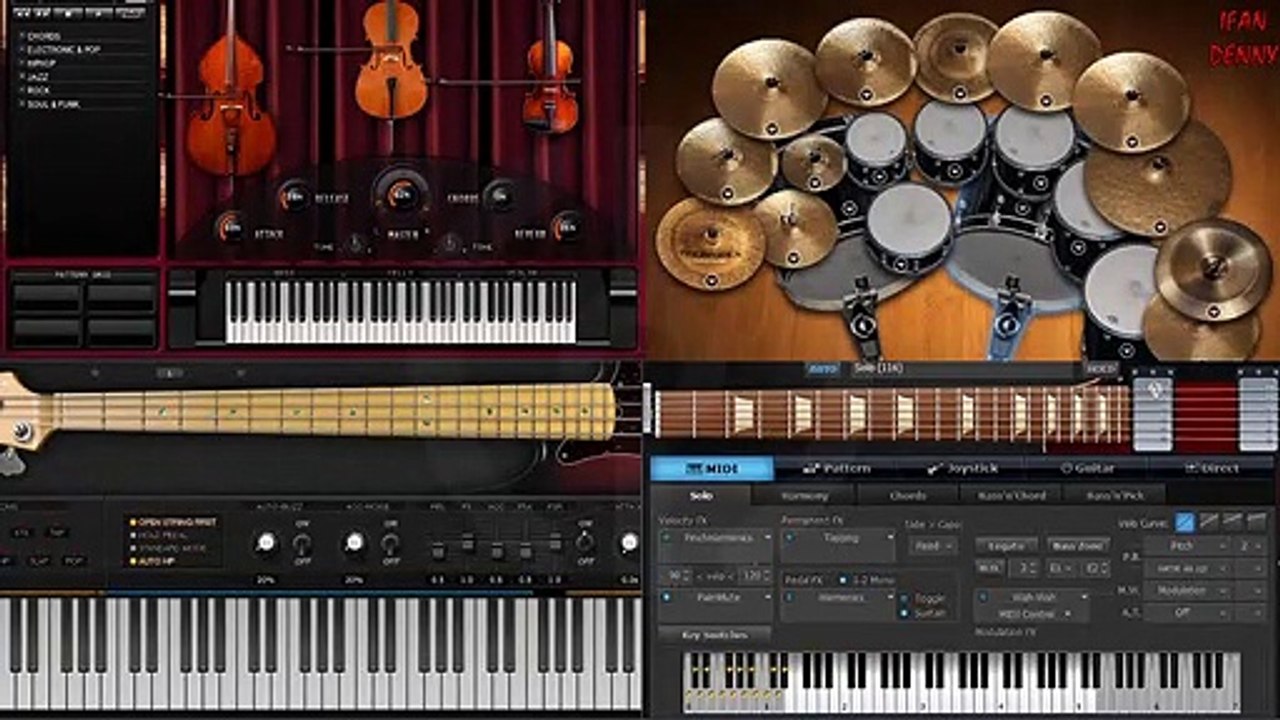This screenshot has height=720, width=1280.
Task: Click the Chorus knob in strings plugin
Action: 500,196
